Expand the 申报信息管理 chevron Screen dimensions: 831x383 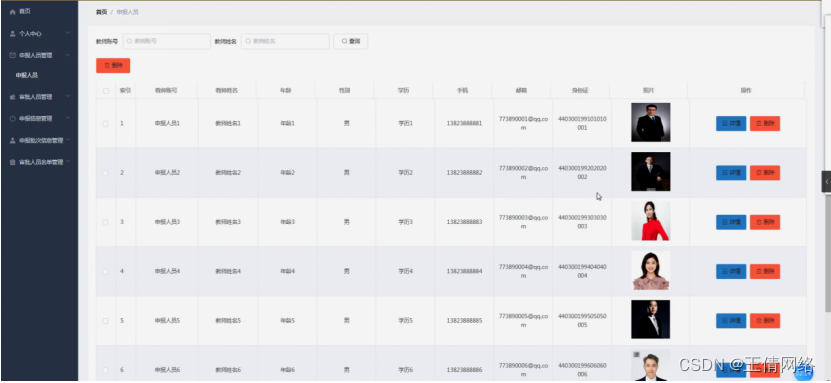point(68,118)
